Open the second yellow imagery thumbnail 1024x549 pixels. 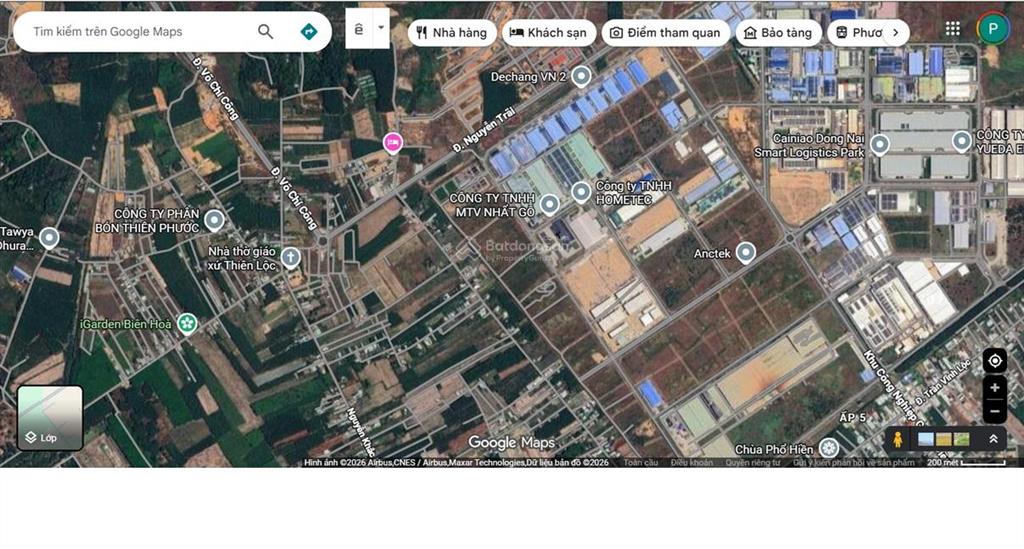click(944, 439)
